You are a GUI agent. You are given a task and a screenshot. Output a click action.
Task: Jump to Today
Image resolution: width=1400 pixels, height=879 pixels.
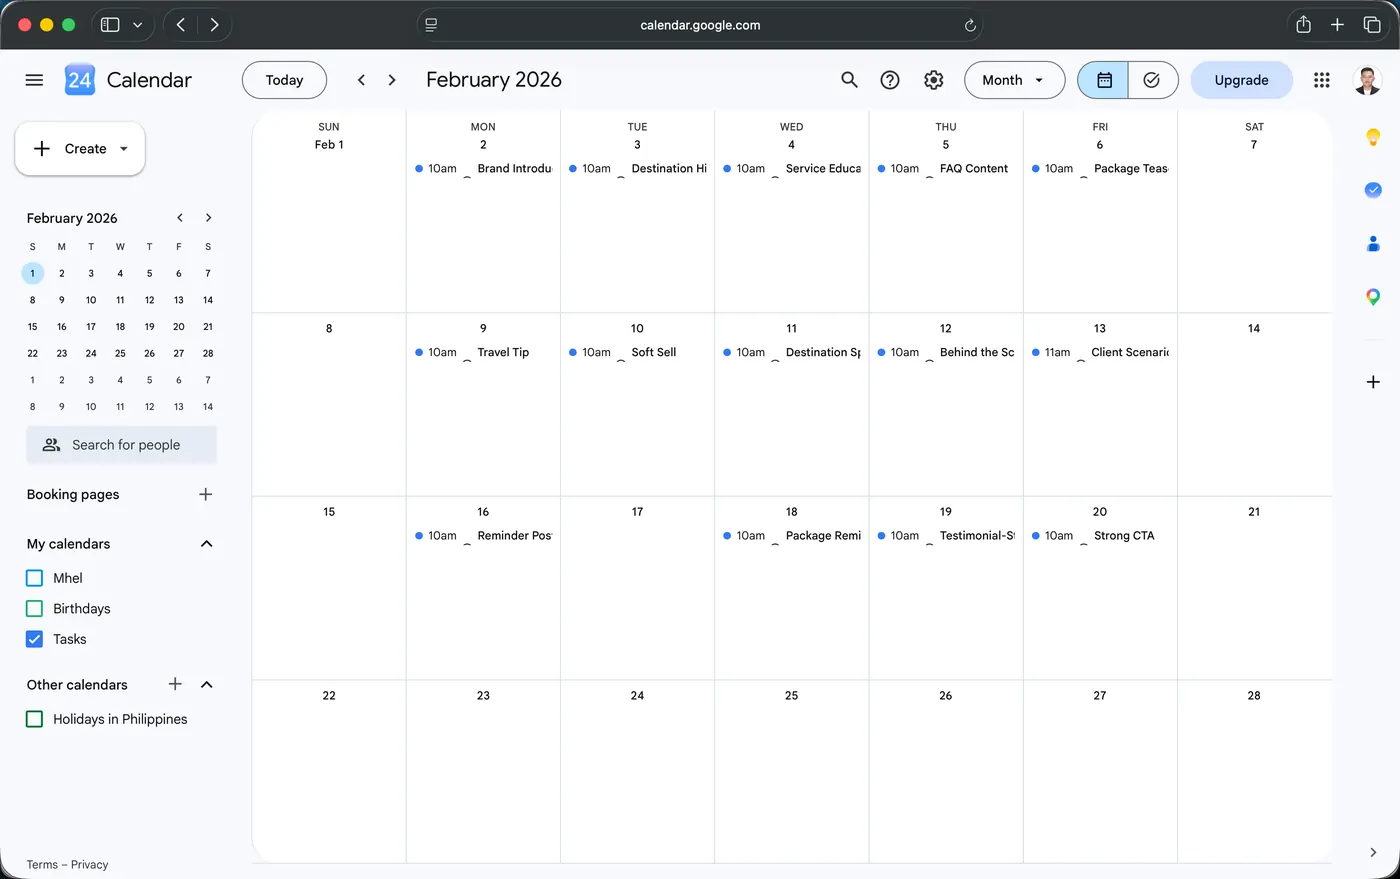[284, 80]
